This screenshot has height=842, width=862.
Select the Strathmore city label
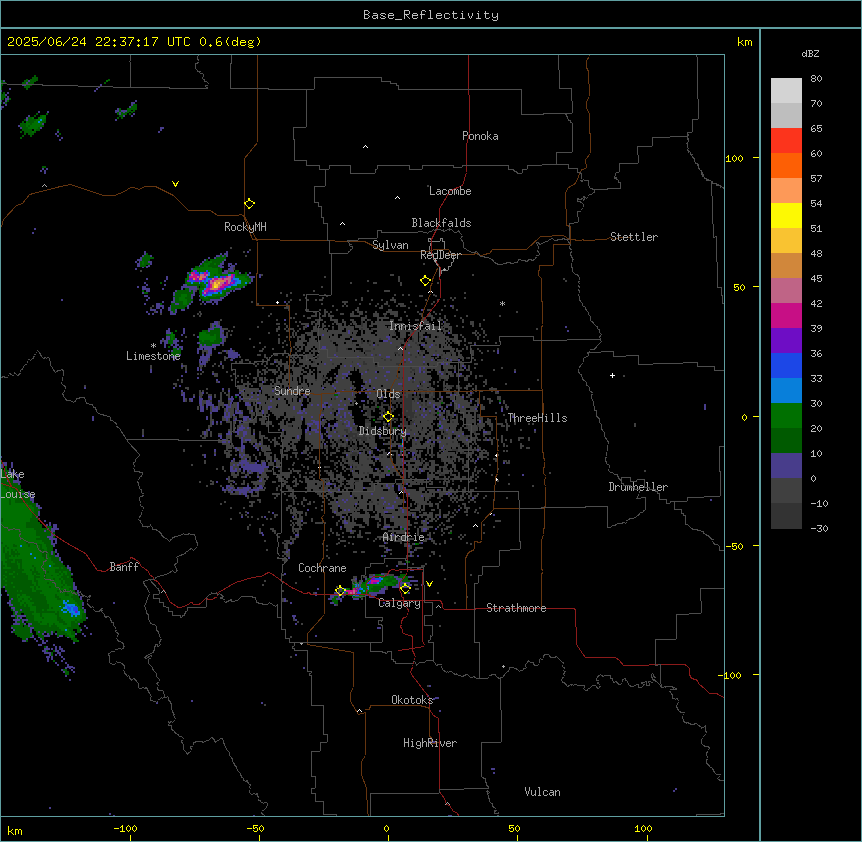point(516,608)
